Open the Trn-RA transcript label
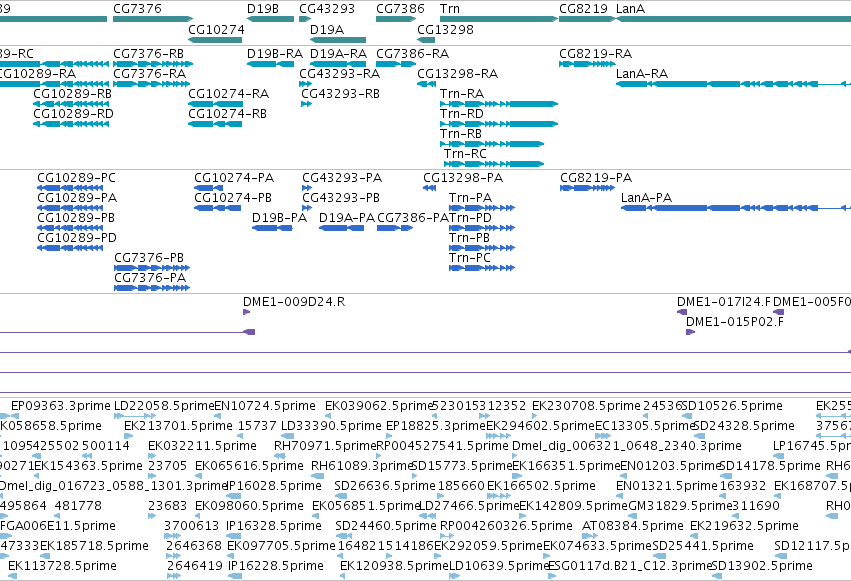Screen dimensions: 851x581 tap(461, 94)
